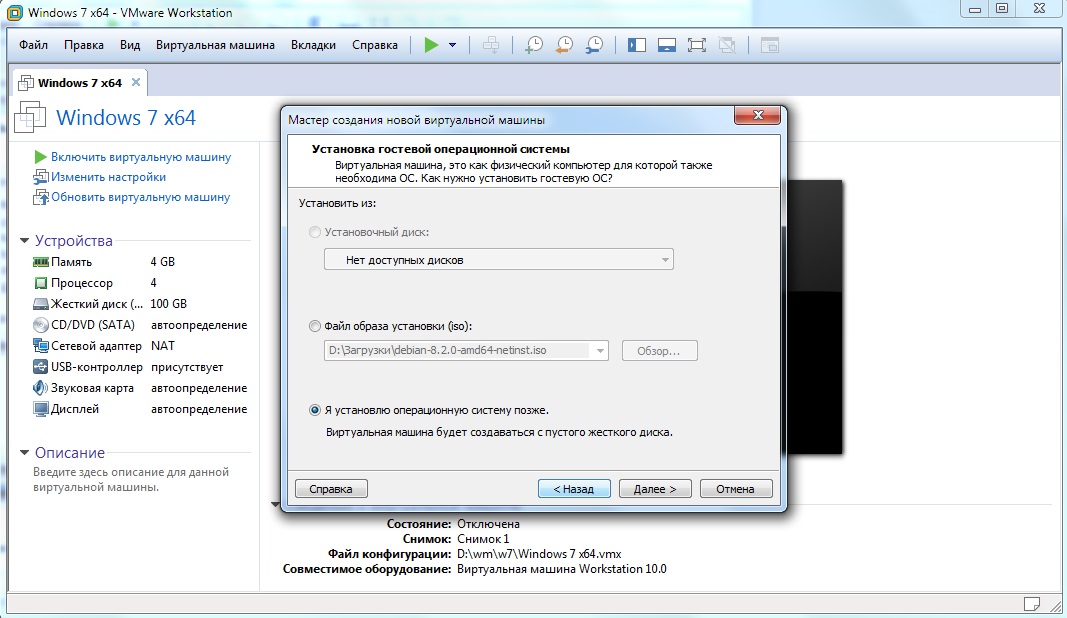Click the console view icon in toolbar

tap(770, 45)
